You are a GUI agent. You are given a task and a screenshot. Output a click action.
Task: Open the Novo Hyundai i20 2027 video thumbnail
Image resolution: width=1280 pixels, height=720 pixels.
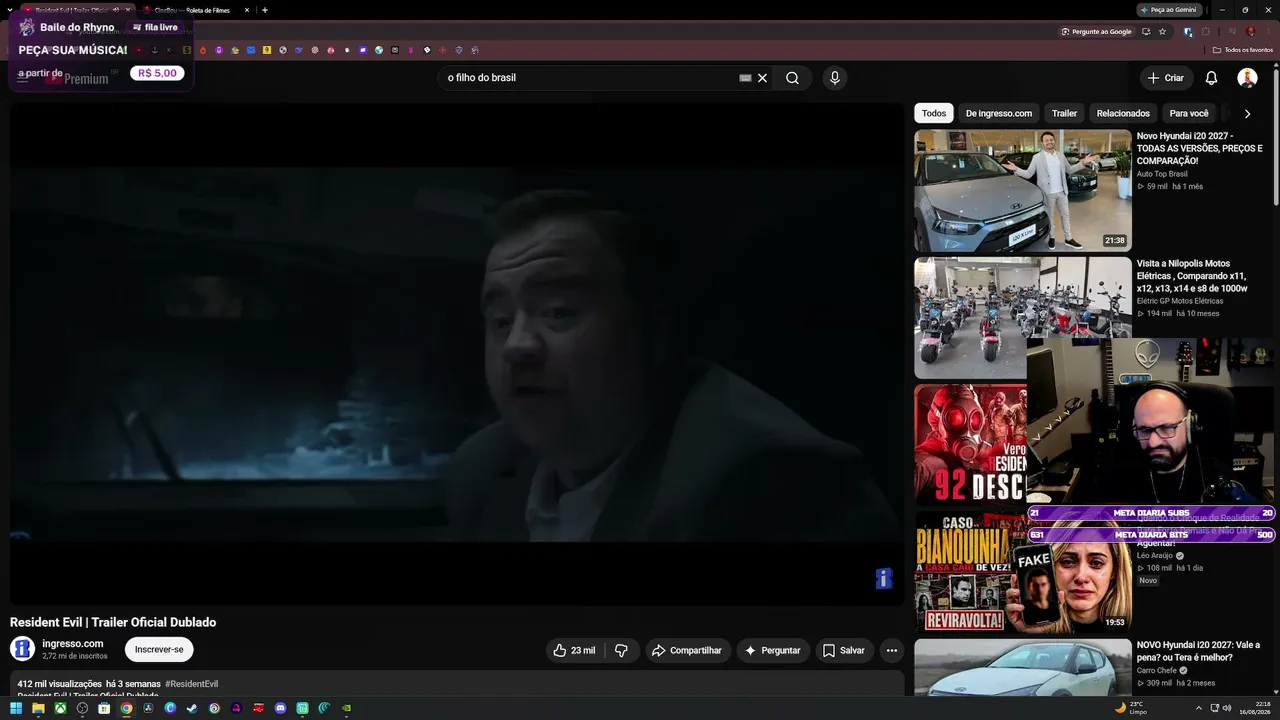click(x=1022, y=190)
